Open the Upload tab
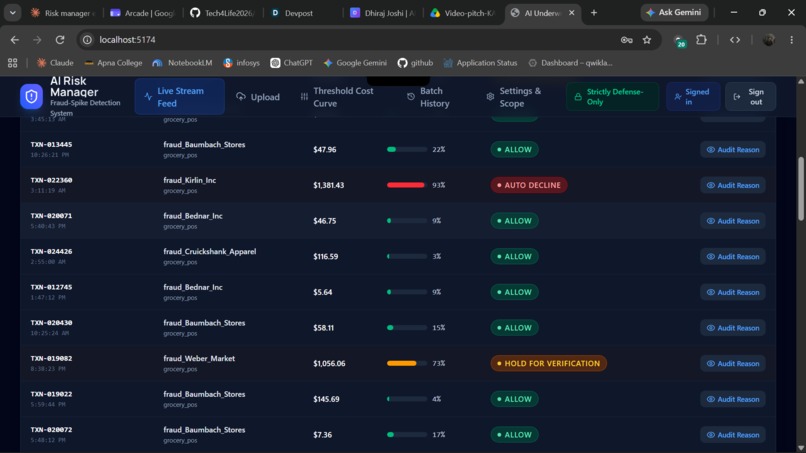Viewport: 806px width, 453px height. tap(258, 97)
